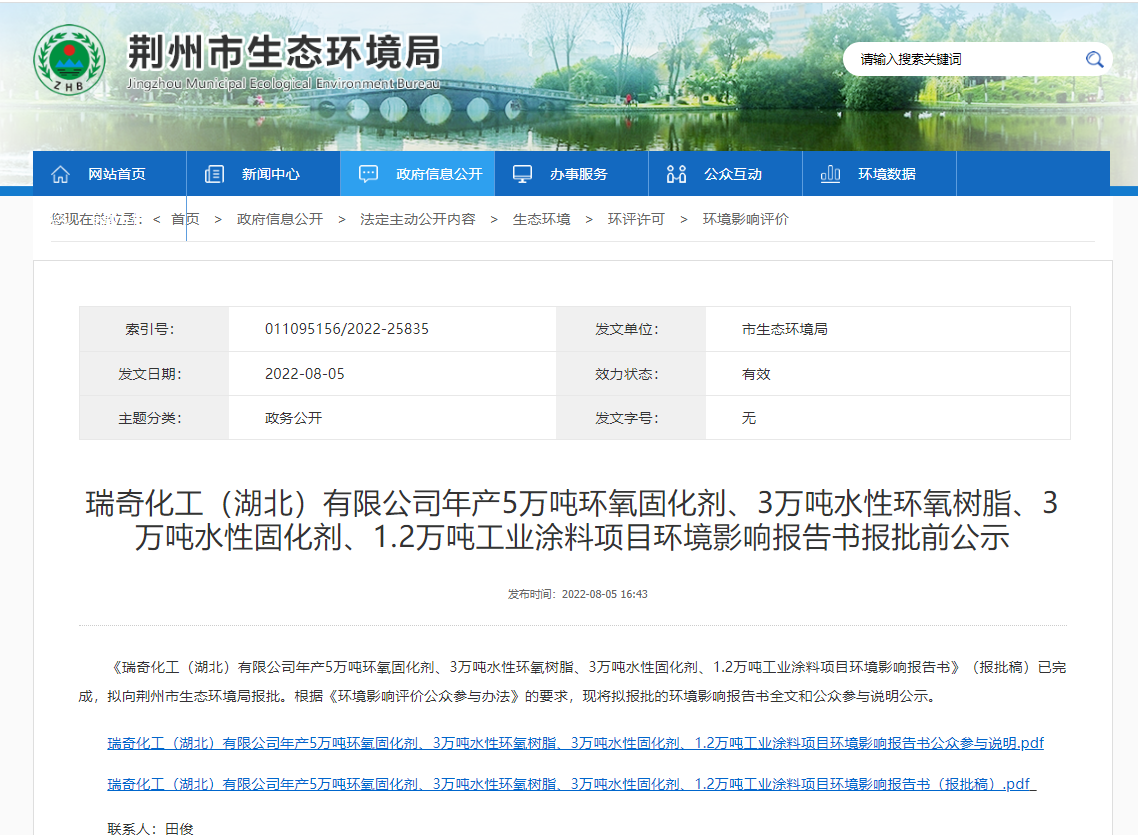This screenshot has height=835, width=1138.
Task: Click the Jingzhou Ecological Environment Bureau logo
Action: [x=68, y=60]
